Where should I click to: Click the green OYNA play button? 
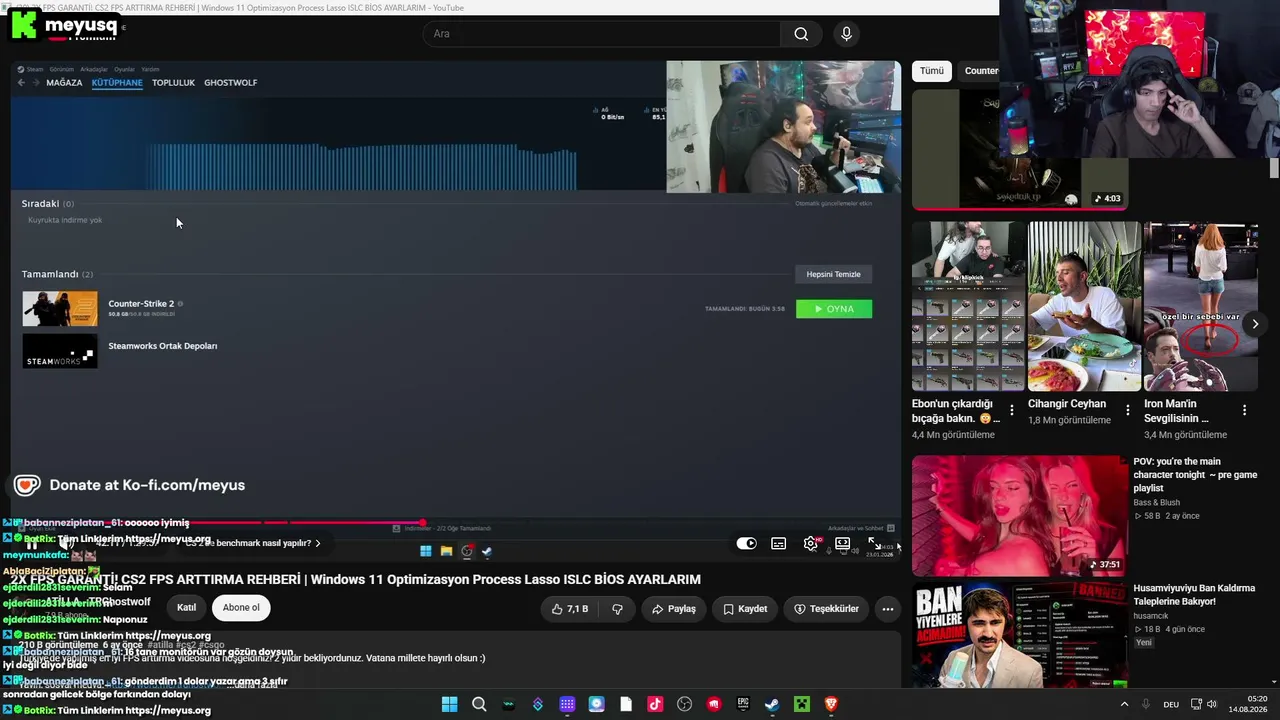(x=834, y=309)
